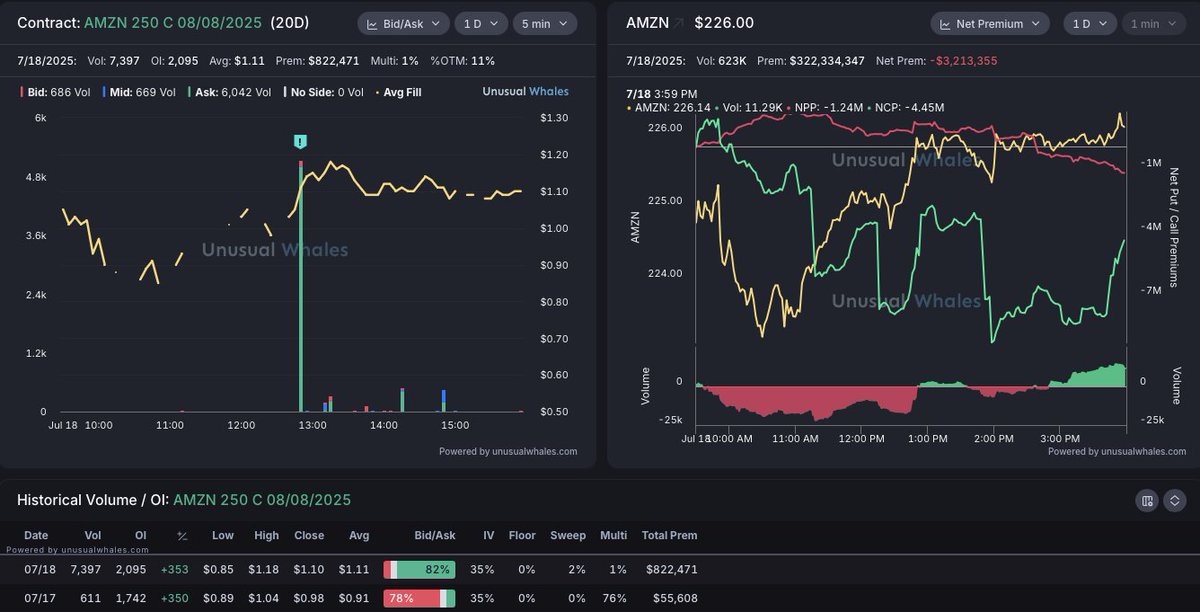Click the AMZN 250 C 08/08/2025 contract title link
The height and width of the screenshot is (612, 1200).
(x=173, y=23)
